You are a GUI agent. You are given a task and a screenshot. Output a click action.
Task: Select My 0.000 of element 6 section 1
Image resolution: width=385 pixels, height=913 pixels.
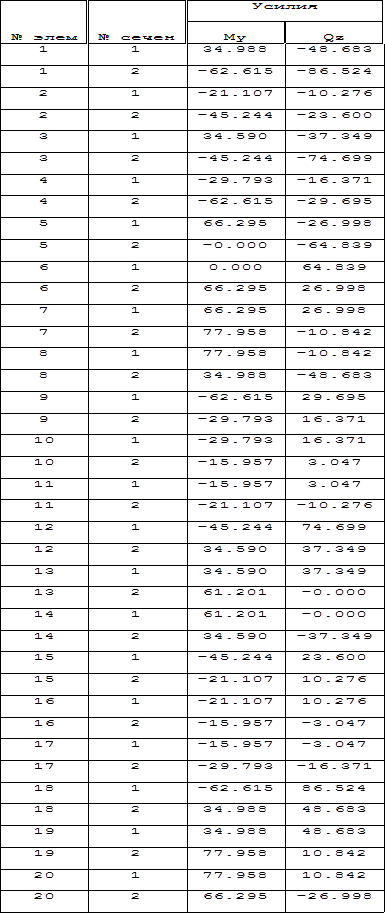[x=235, y=267]
